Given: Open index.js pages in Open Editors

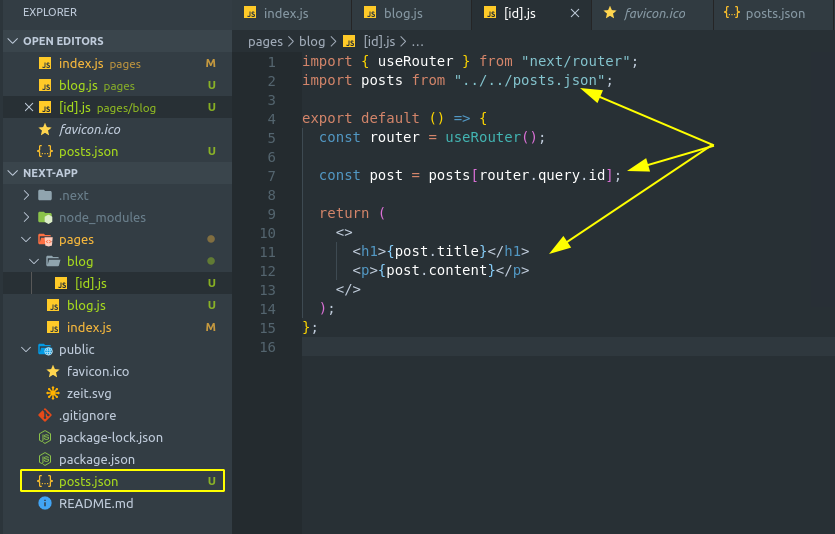Looking at the screenshot, I should 117,63.
